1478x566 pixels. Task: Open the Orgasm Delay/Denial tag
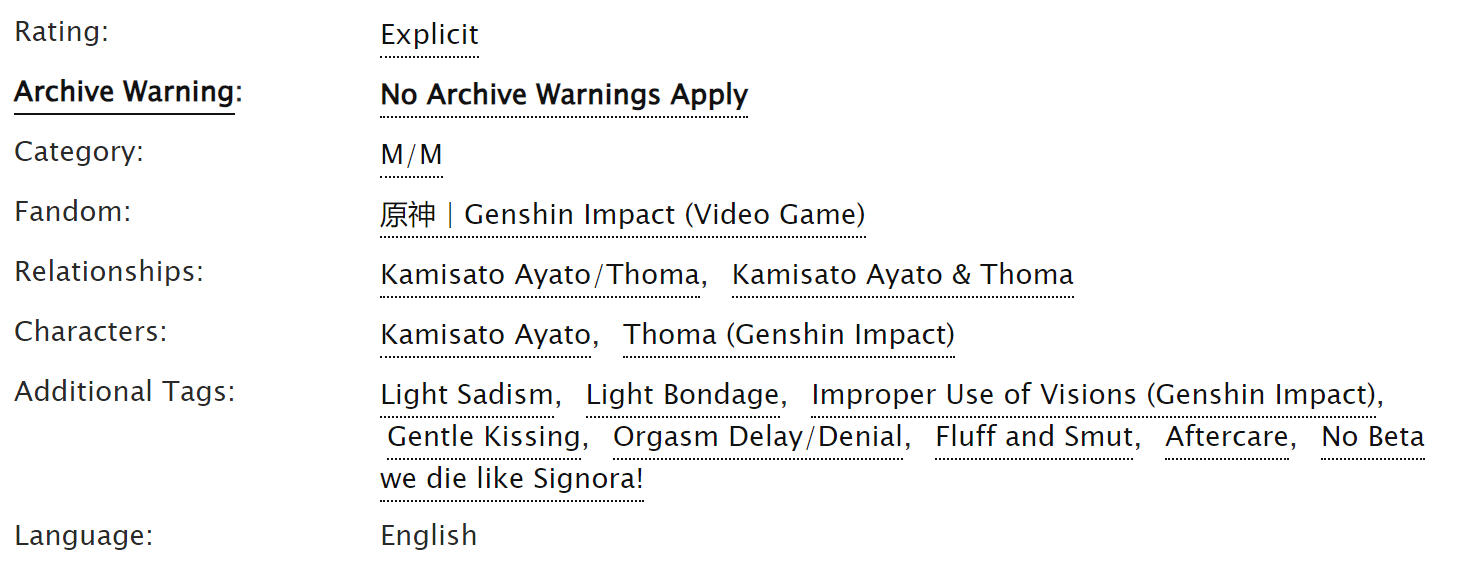758,437
